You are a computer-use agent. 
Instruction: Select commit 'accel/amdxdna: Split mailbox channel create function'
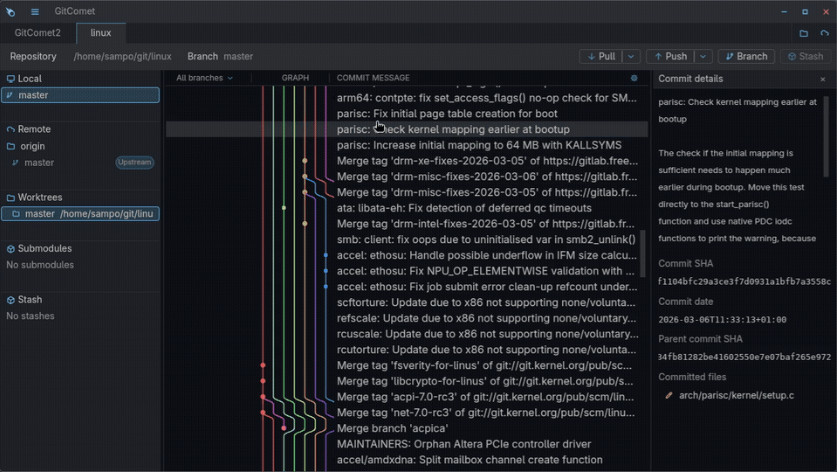tap(407, 460)
